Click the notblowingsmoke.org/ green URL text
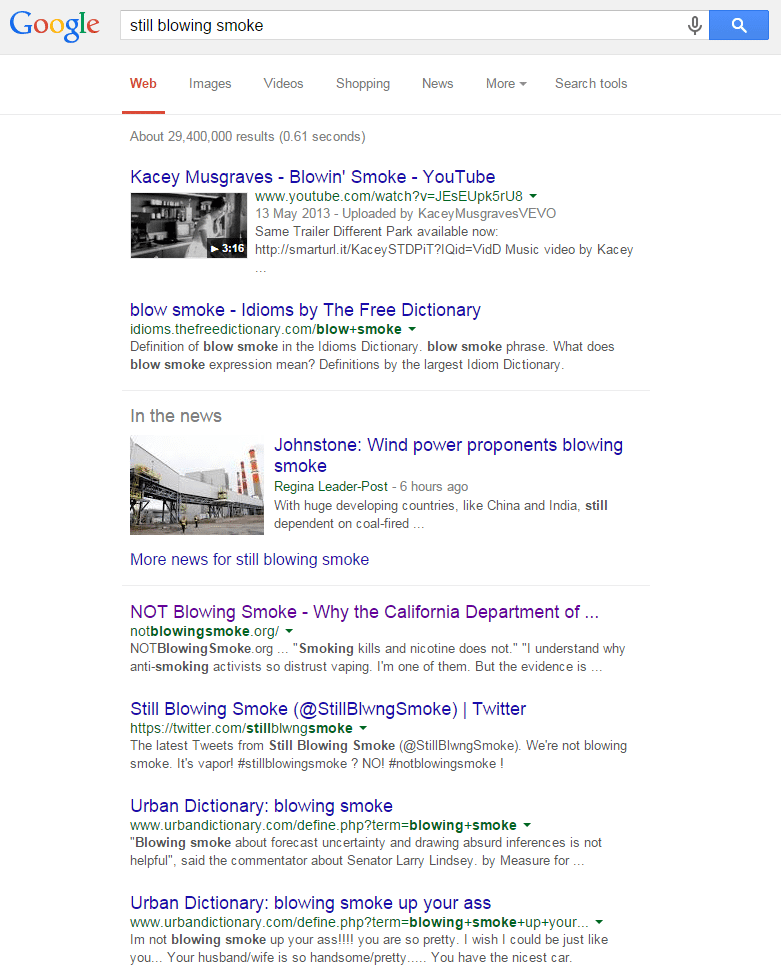Viewport: 781px width, 968px height. click(204, 632)
